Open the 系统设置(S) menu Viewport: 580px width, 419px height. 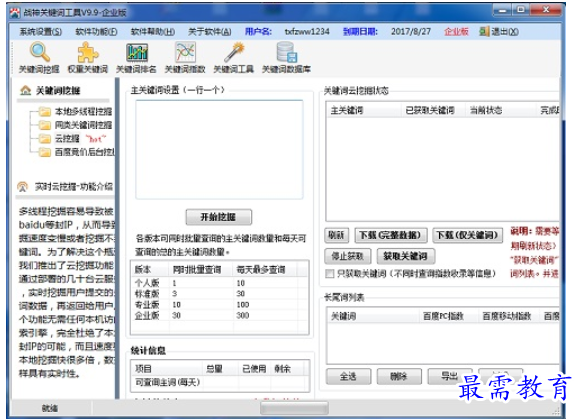pyautogui.click(x=40, y=32)
